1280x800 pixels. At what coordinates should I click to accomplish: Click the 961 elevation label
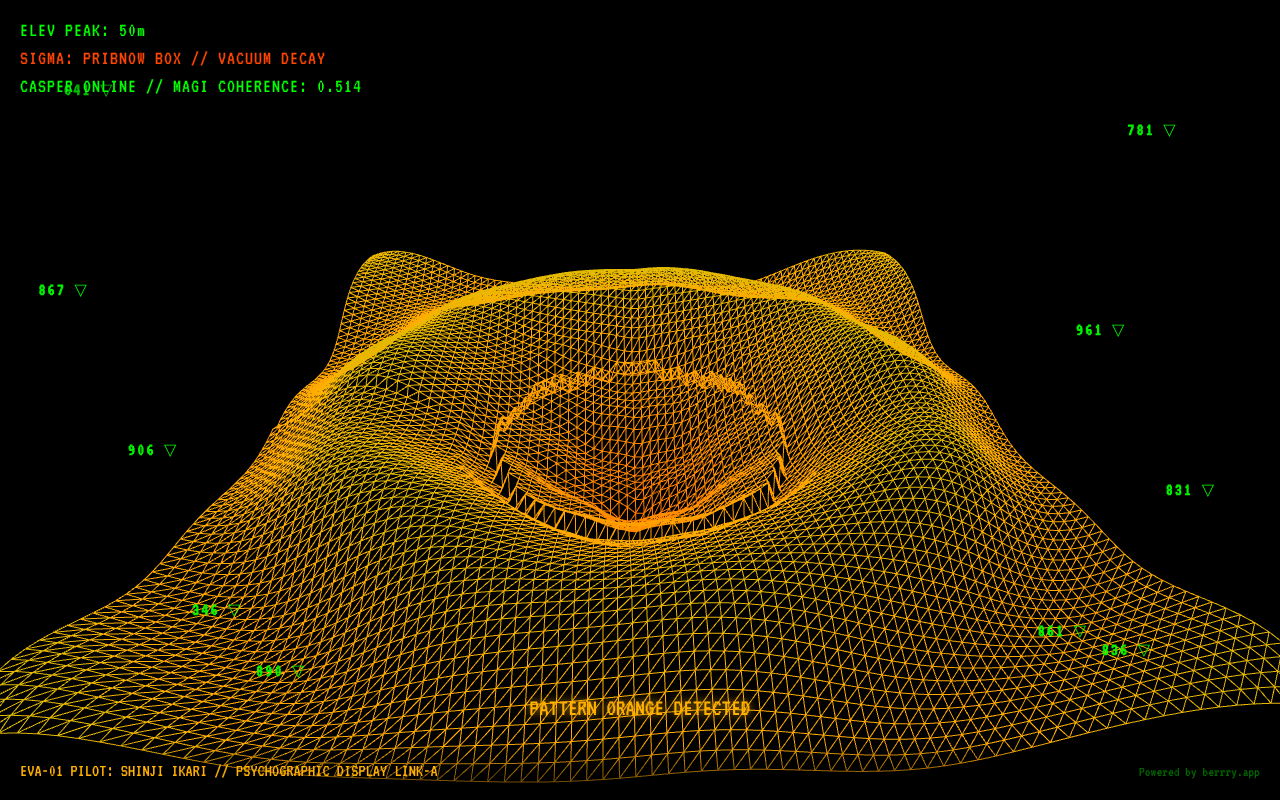point(1089,331)
